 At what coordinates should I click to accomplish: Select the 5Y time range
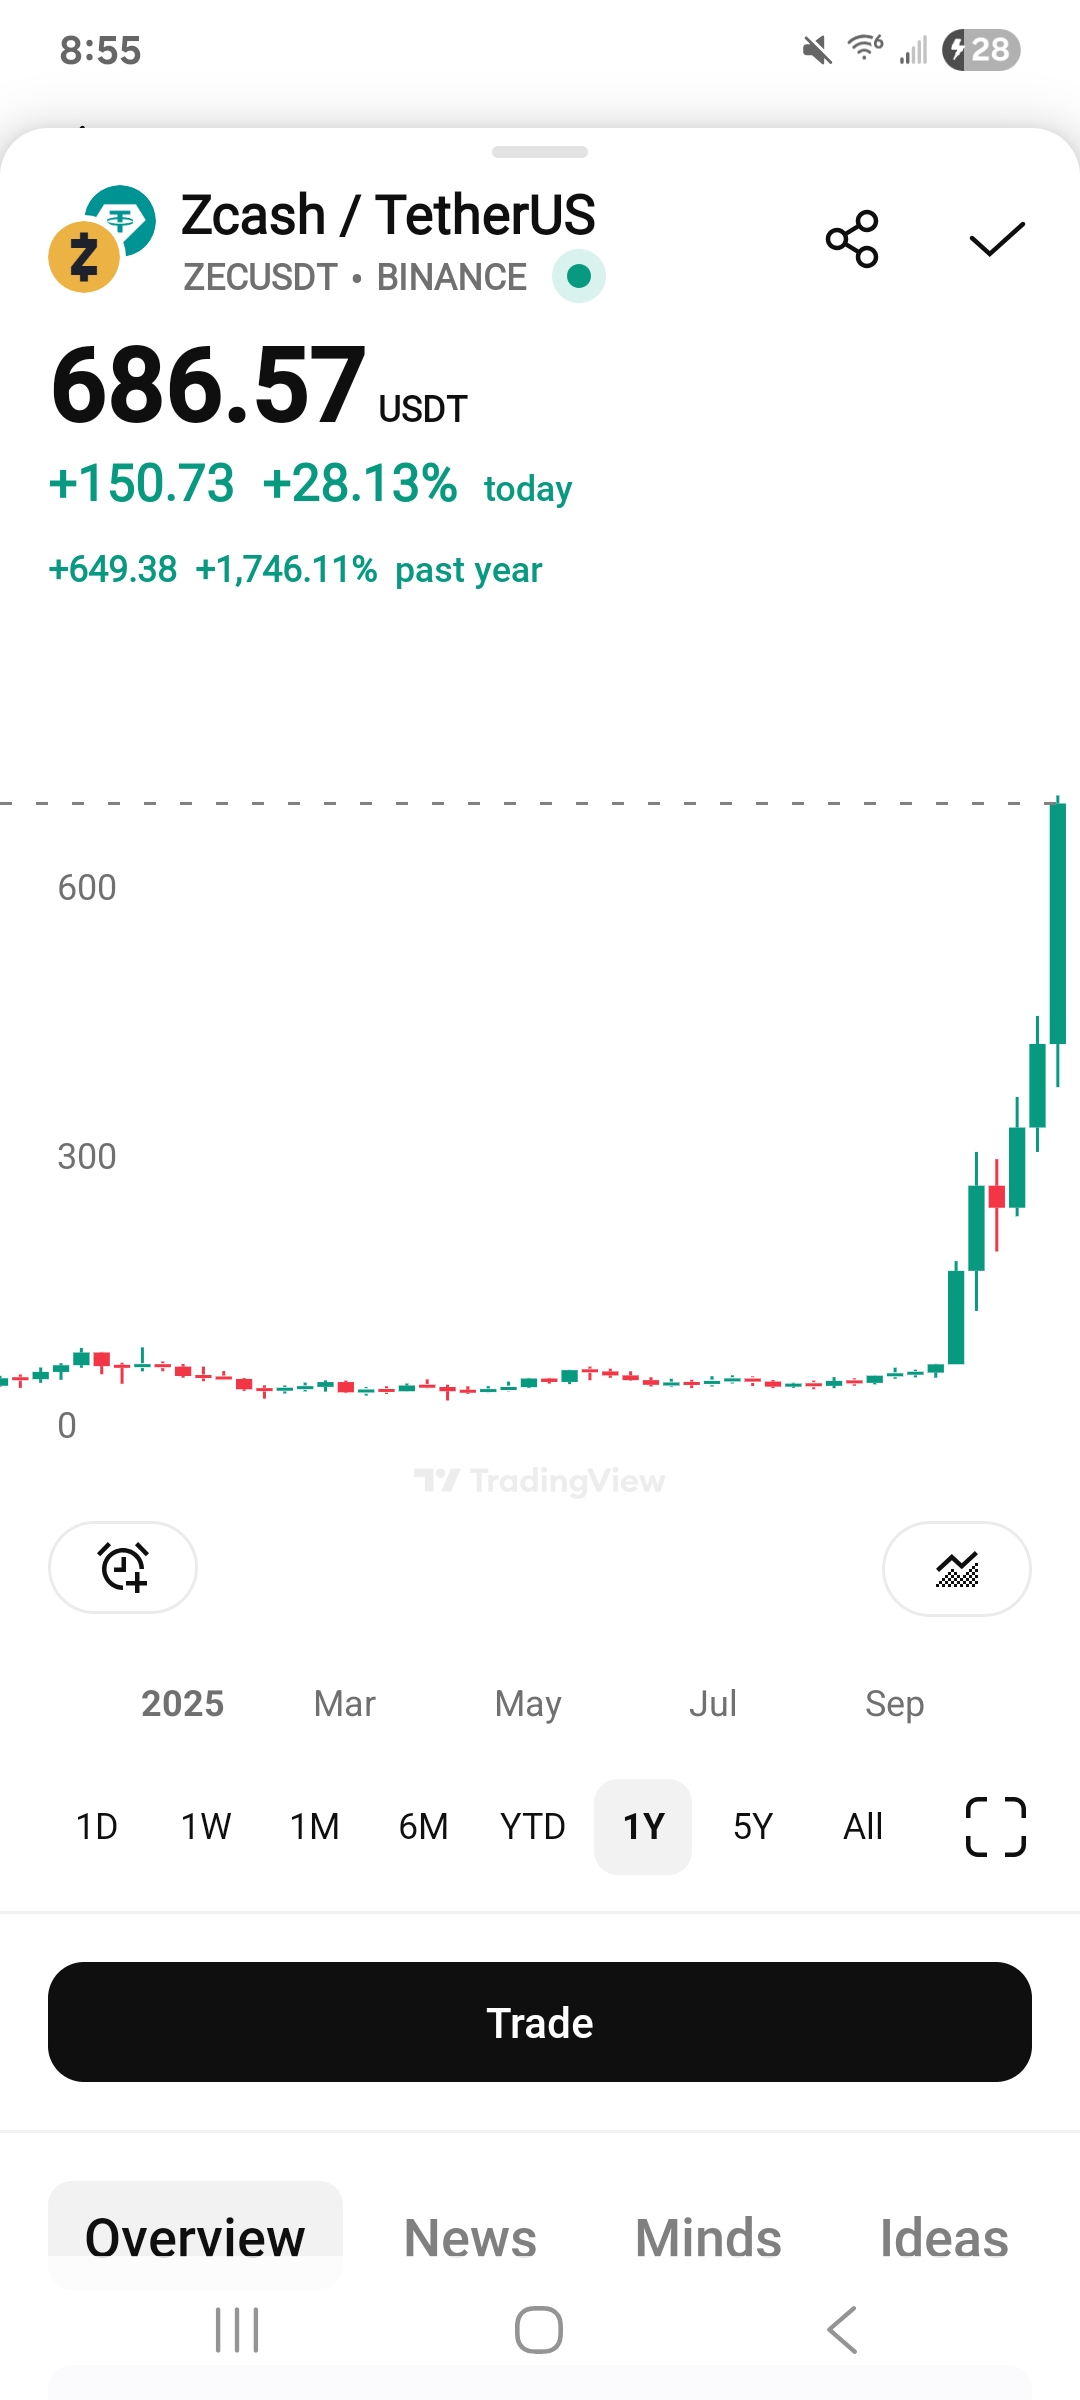tap(753, 1827)
